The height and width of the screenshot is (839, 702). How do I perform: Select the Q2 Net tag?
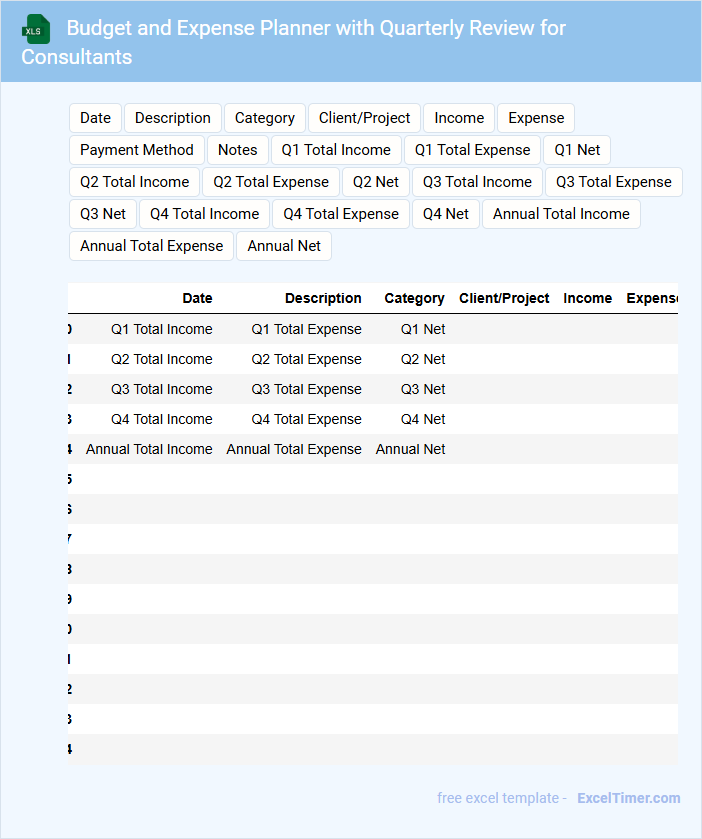(x=376, y=182)
